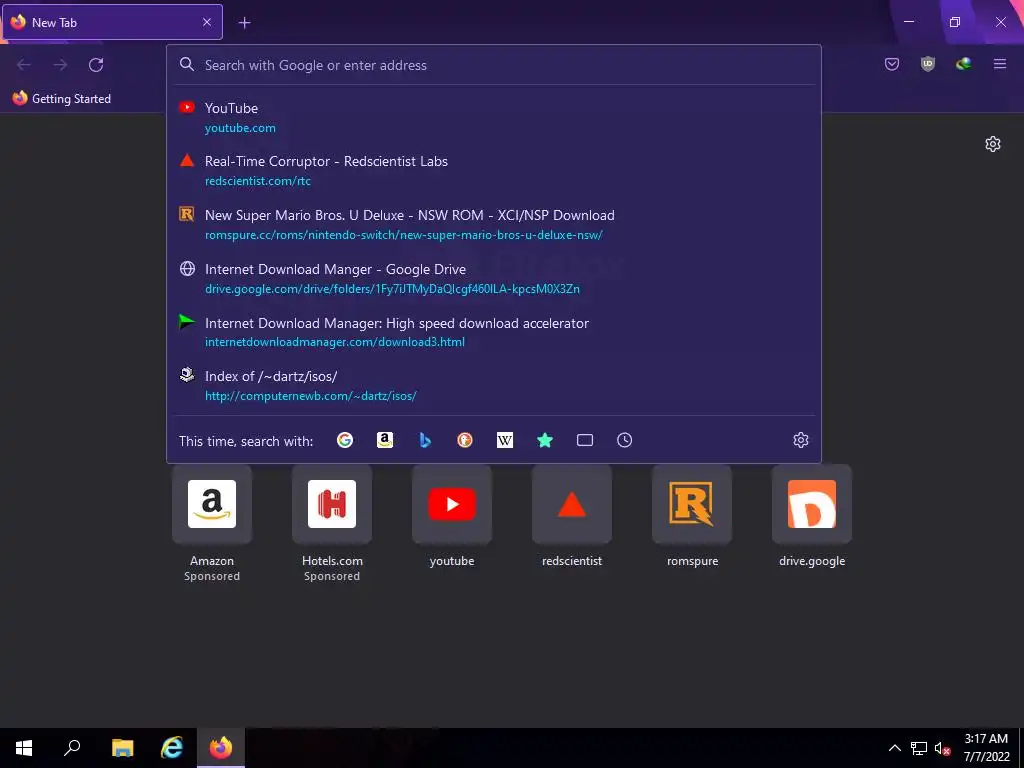This screenshot has width=1024, height=768.
Task: Open the clock showing 3:17 AM
Action: [x=986, y=748]
